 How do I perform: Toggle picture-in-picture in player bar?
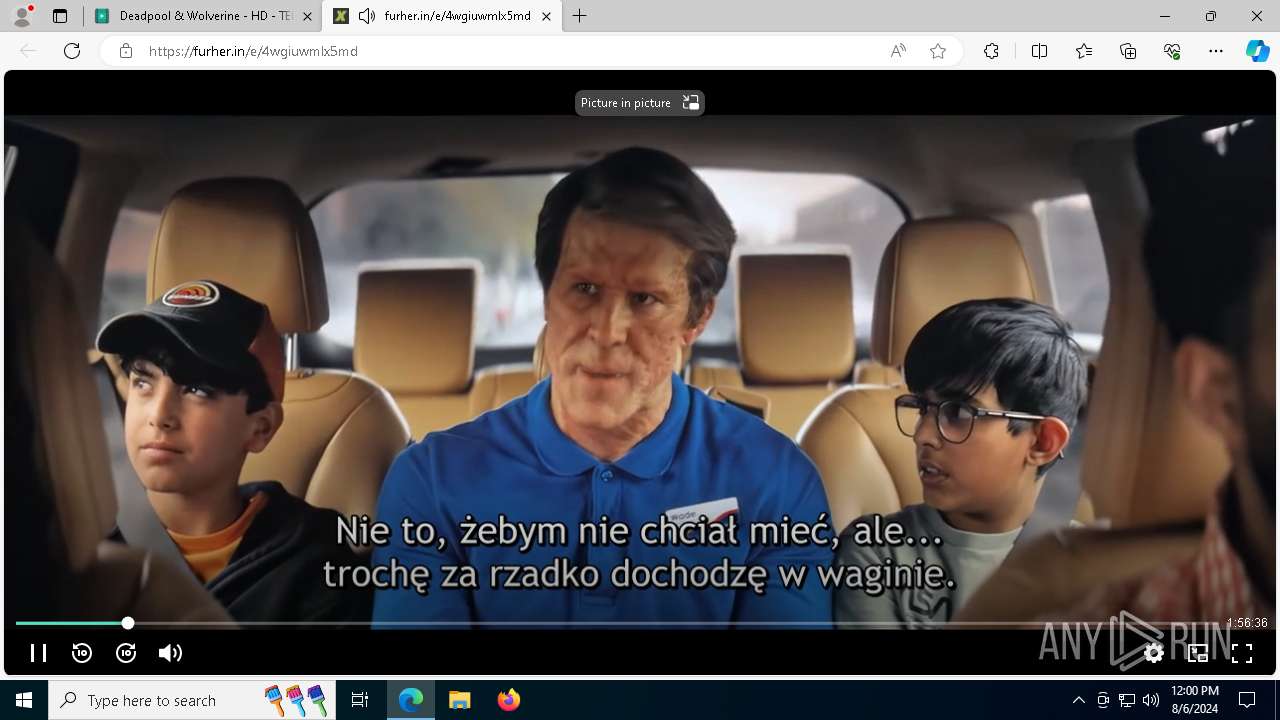[1198, 653]
